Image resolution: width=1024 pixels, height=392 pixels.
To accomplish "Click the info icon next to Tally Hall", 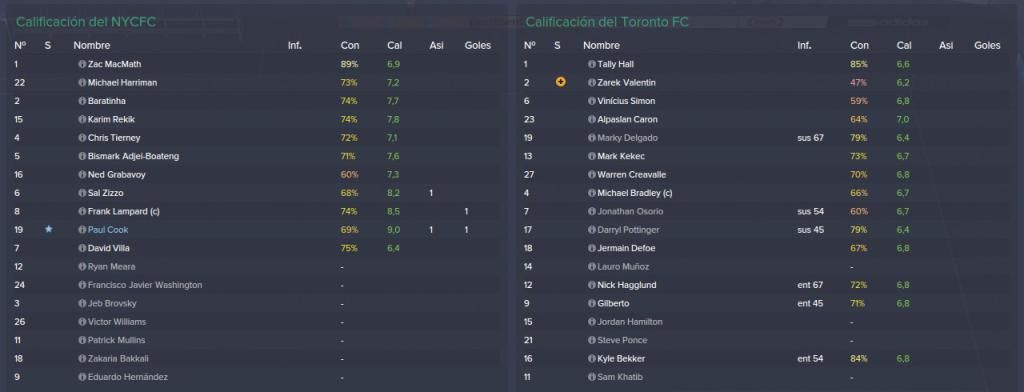I will point(592,65).
